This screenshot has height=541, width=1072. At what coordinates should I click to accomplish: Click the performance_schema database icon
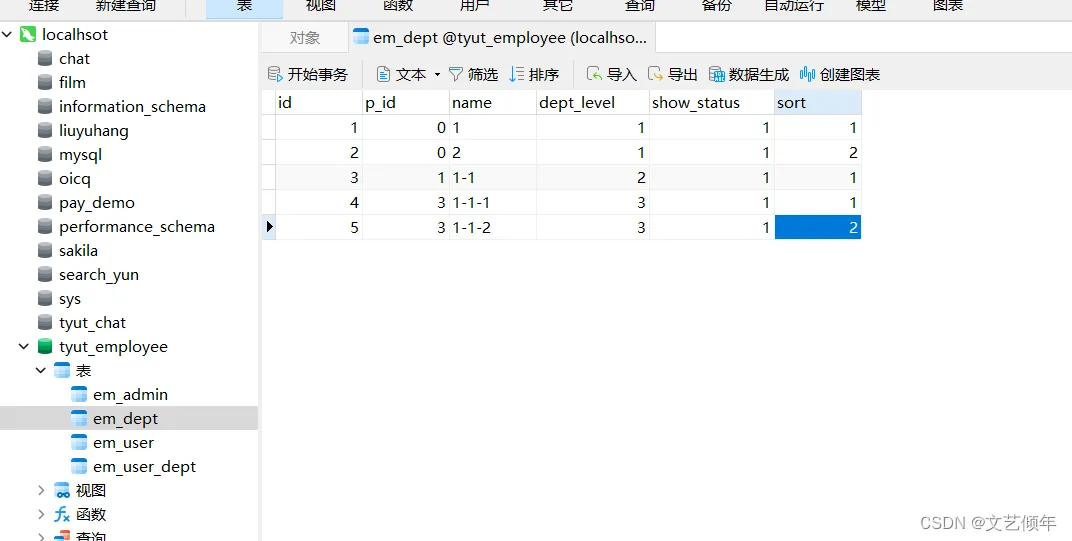tap(45, 226)
